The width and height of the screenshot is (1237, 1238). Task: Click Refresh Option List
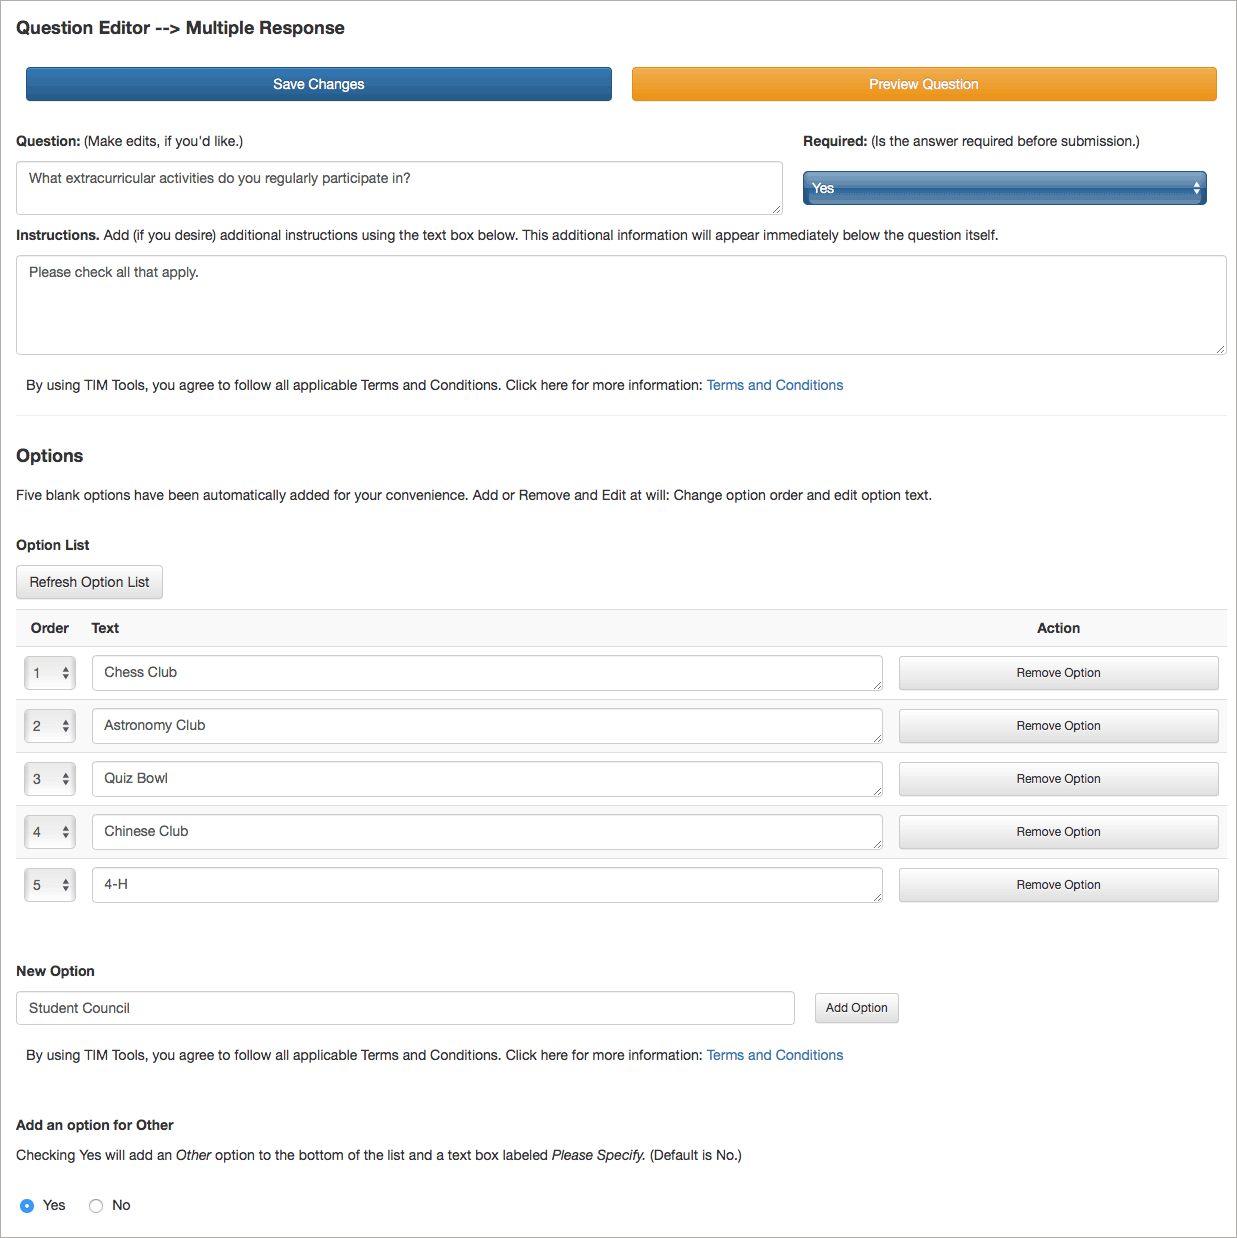pos(89,582)
